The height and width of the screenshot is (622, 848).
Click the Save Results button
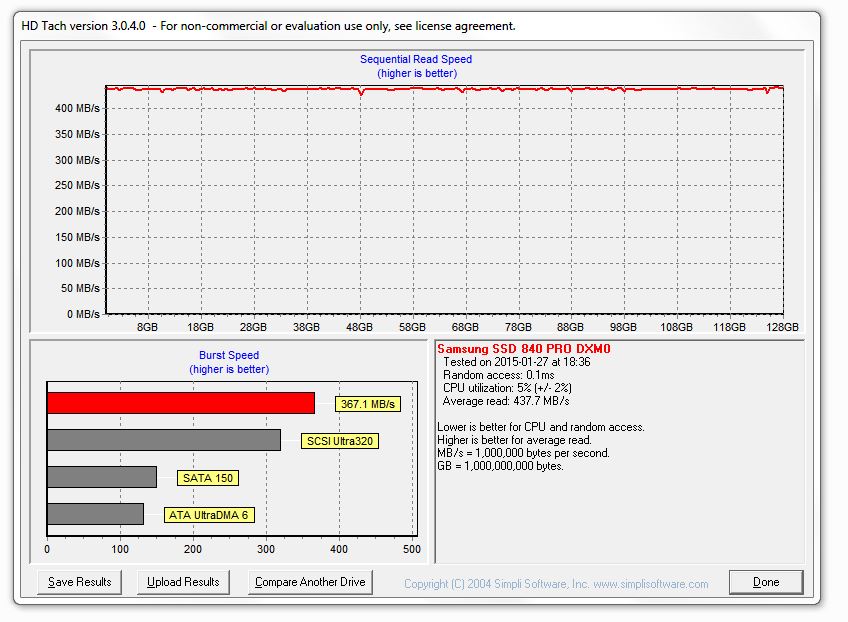(x=80, y=582)
